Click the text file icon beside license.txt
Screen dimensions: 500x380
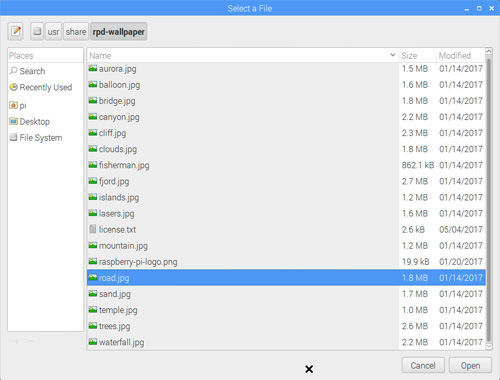(x=93, y=229)
